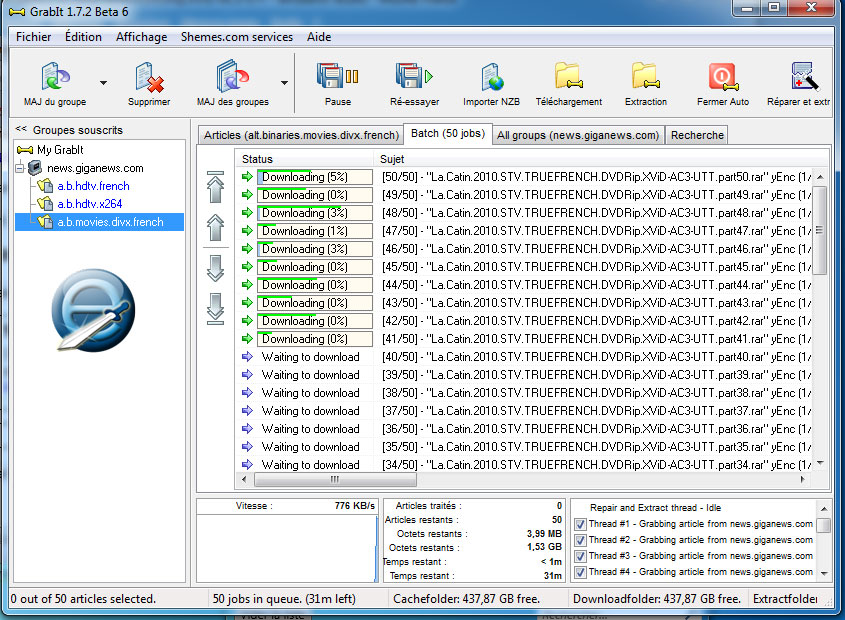The image size is (845, 620).
Task: Select the [43/50] part43.rar row subject
Action: point(597,302)
